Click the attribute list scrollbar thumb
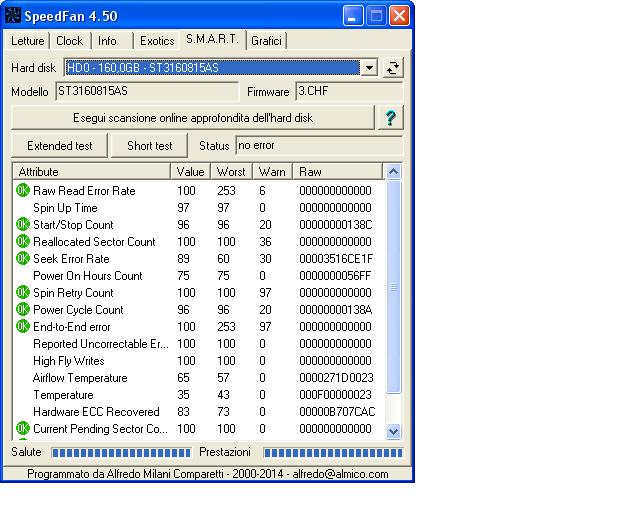This screenshot has height=512, width=640. (x=393, y=287)
